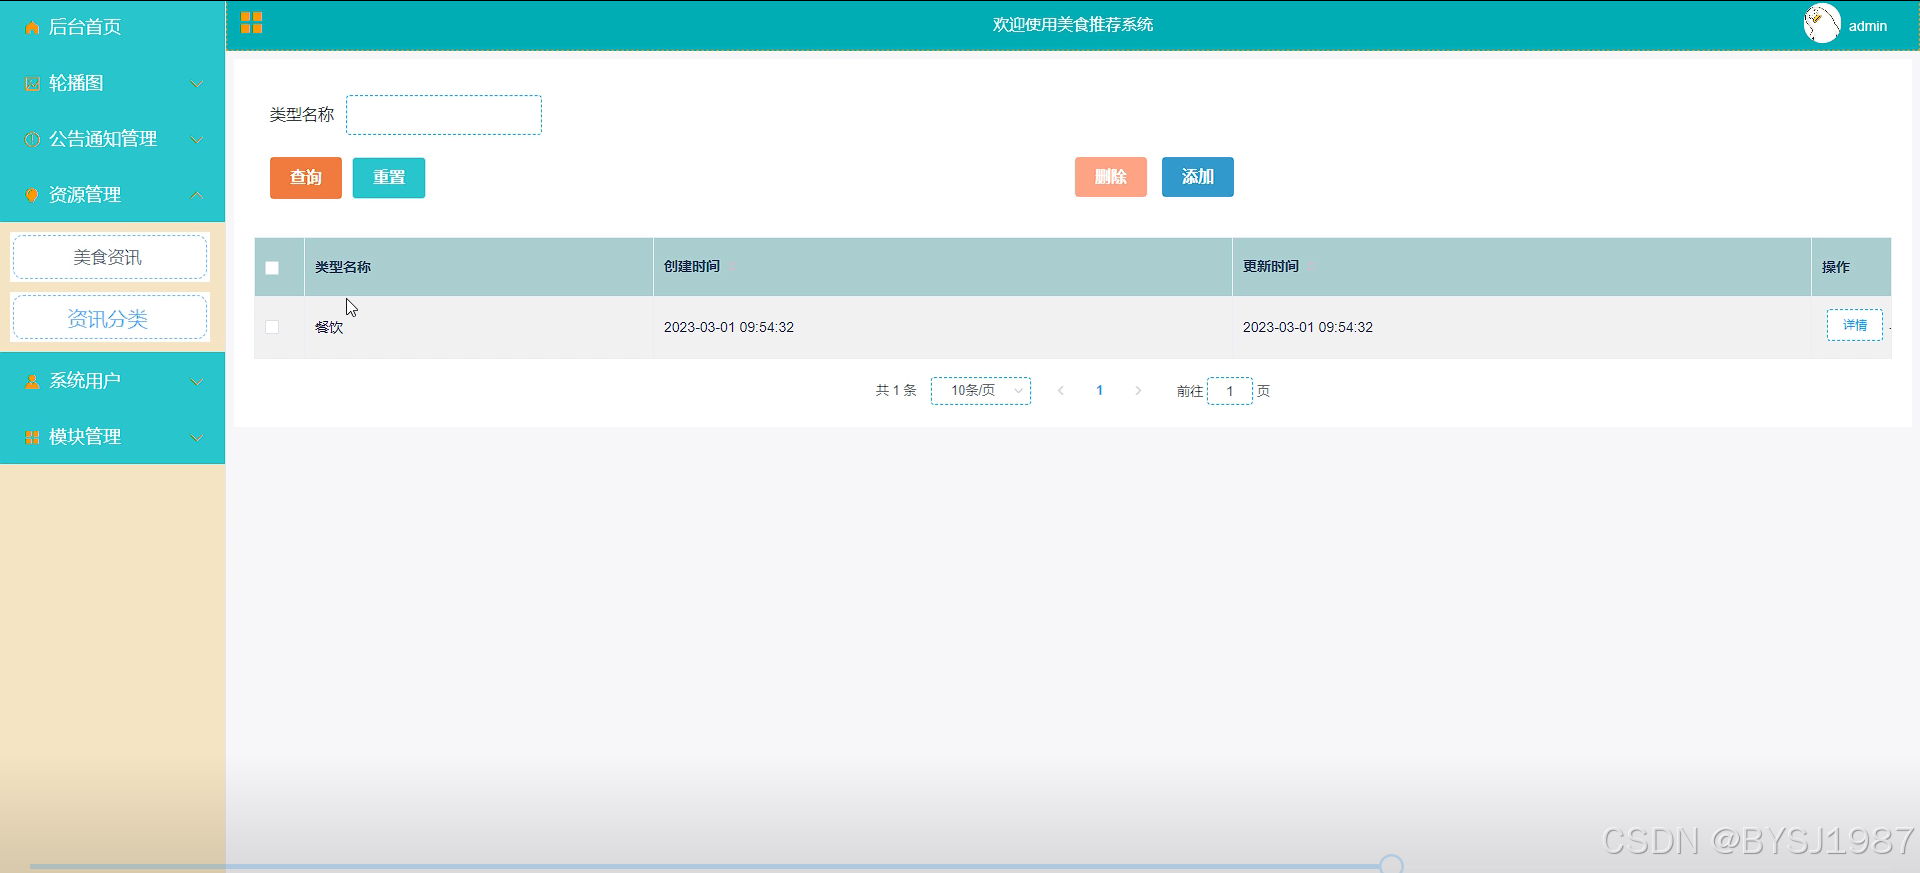Focus the 前往 page number input

pyautogui.click(x=1230, y=391)
